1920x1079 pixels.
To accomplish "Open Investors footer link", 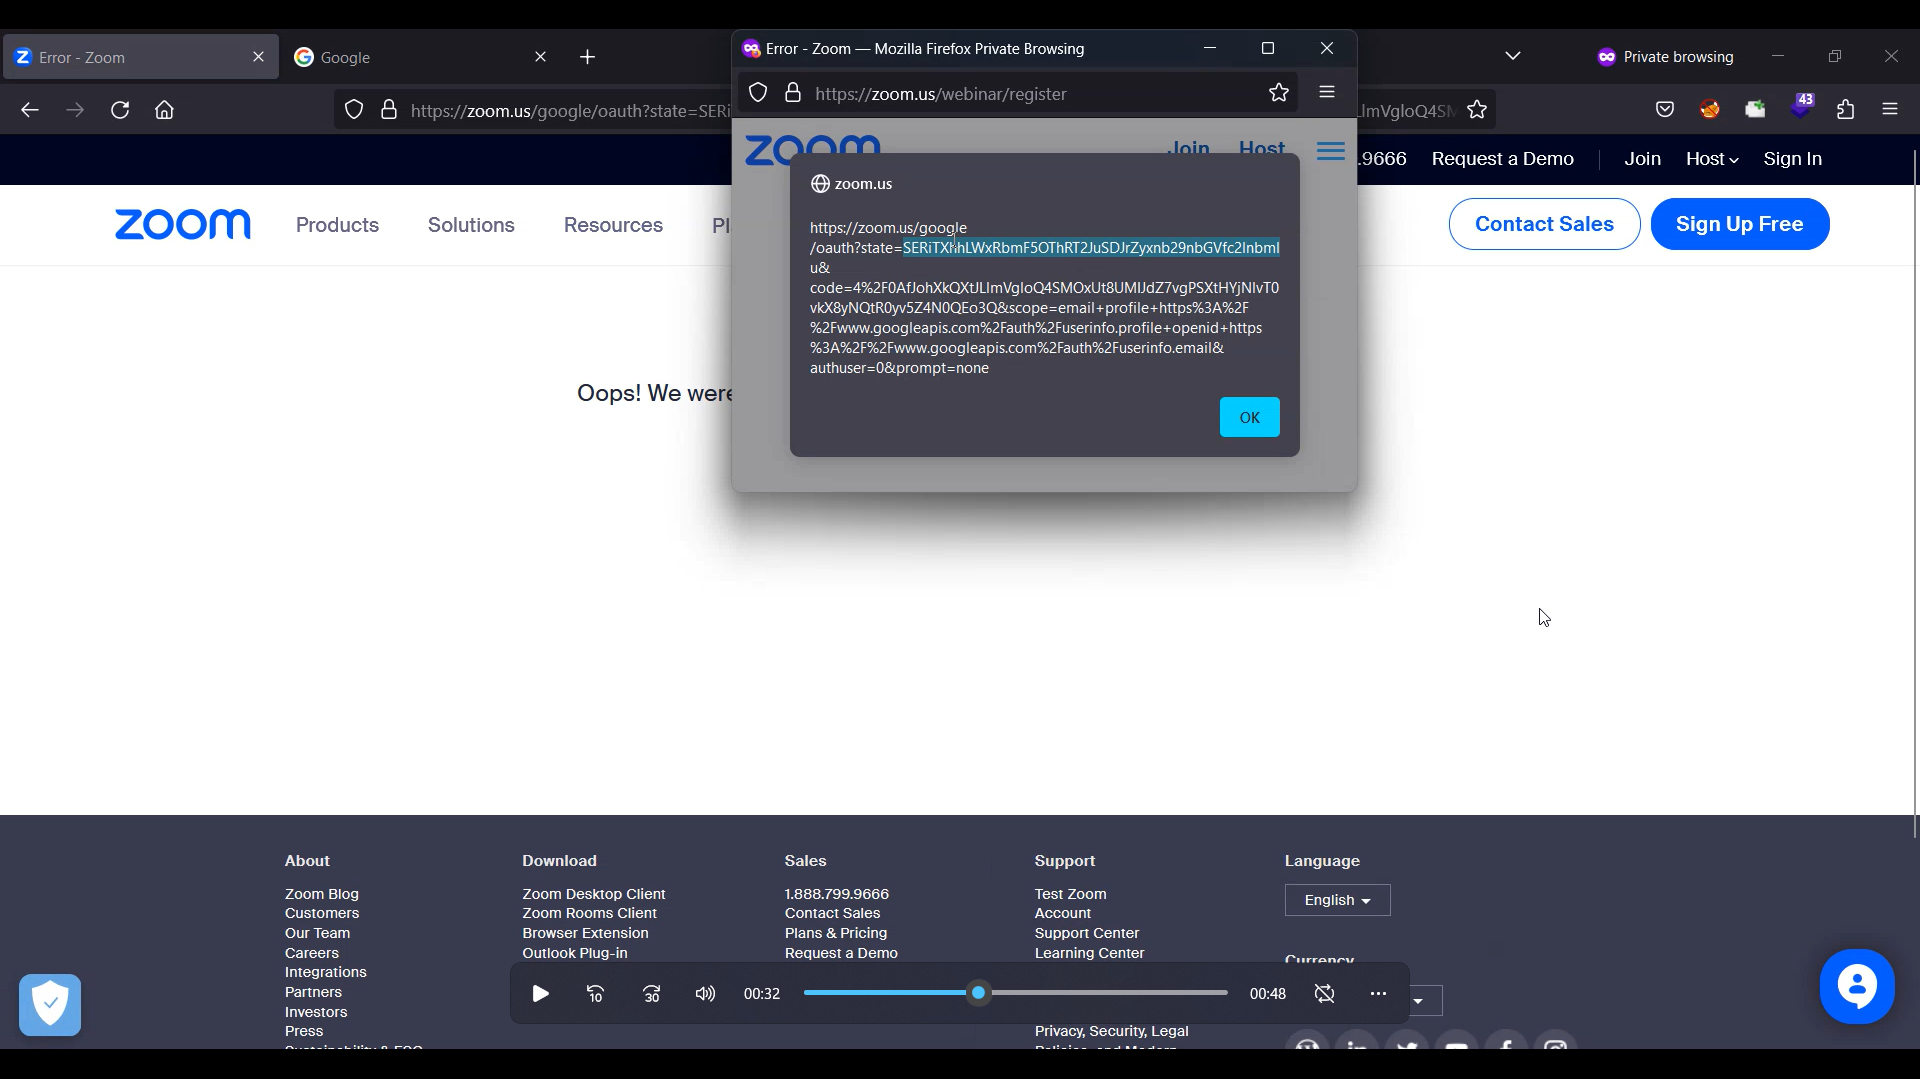I will click(x=316, y=1012).
